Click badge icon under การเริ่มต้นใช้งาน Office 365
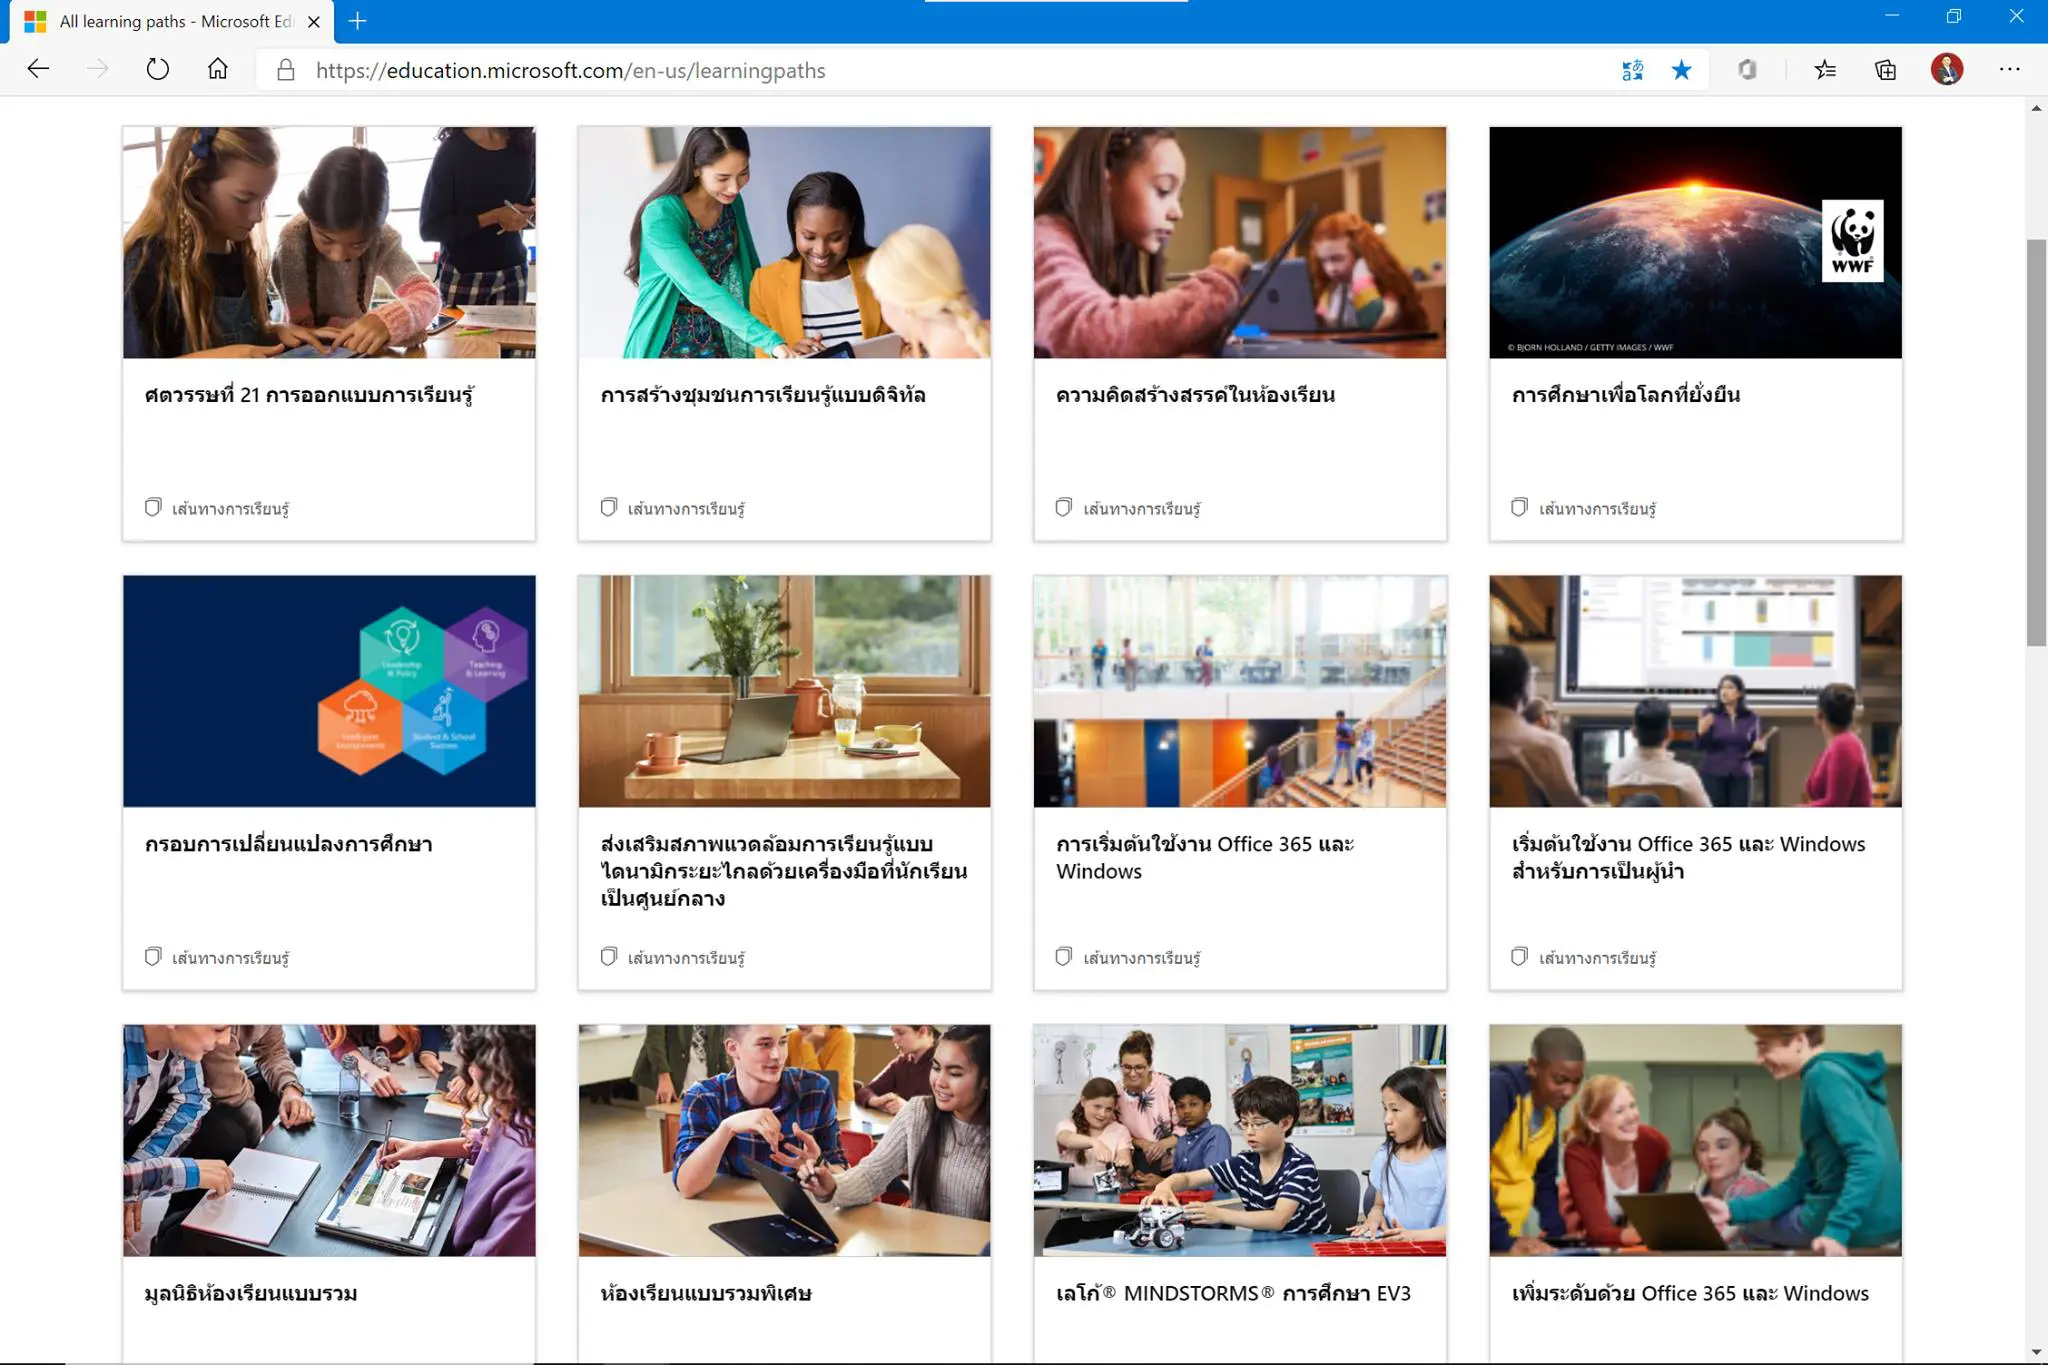The image size is (2048, 1365). pyautogui.click(x=1064, y=956)
